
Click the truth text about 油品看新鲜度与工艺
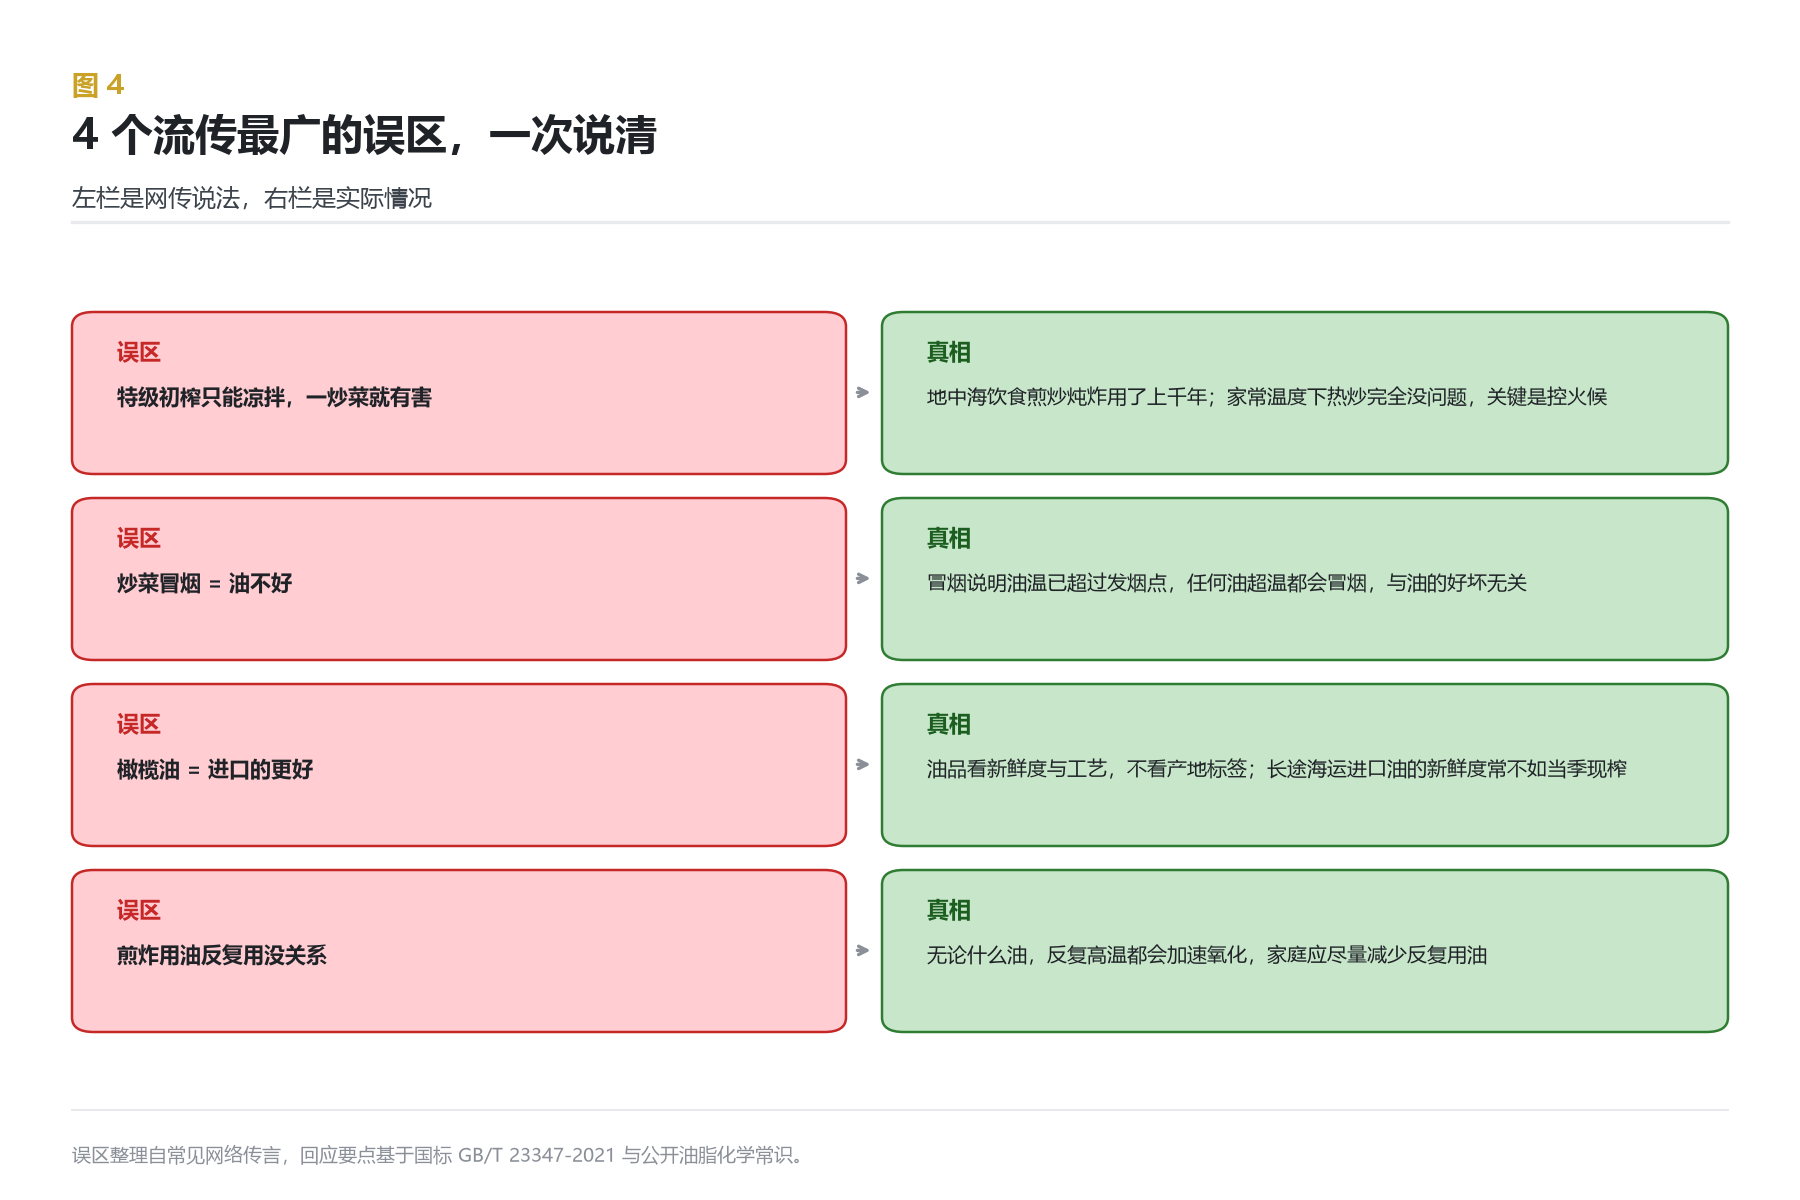[1276, 769]
